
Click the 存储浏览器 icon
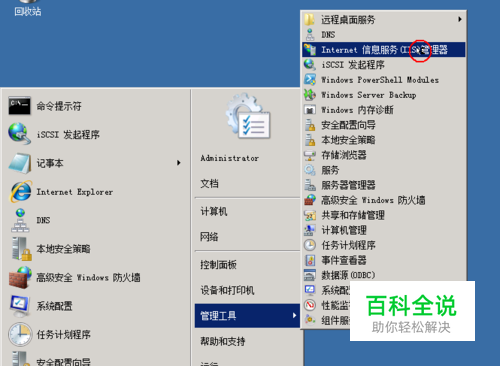coord(310,155)
